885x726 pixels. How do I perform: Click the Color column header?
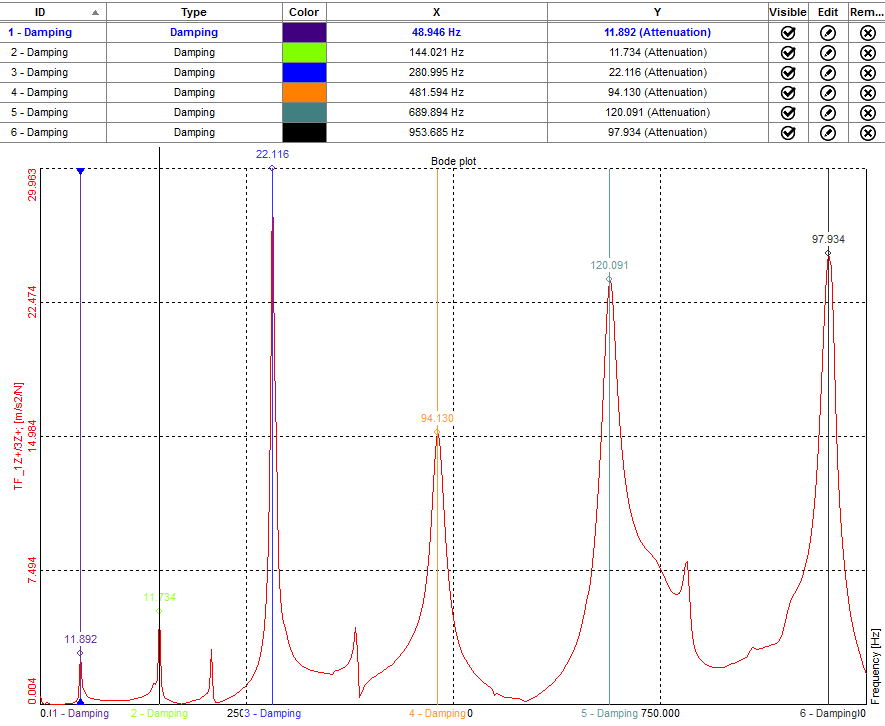coord(304,12)
